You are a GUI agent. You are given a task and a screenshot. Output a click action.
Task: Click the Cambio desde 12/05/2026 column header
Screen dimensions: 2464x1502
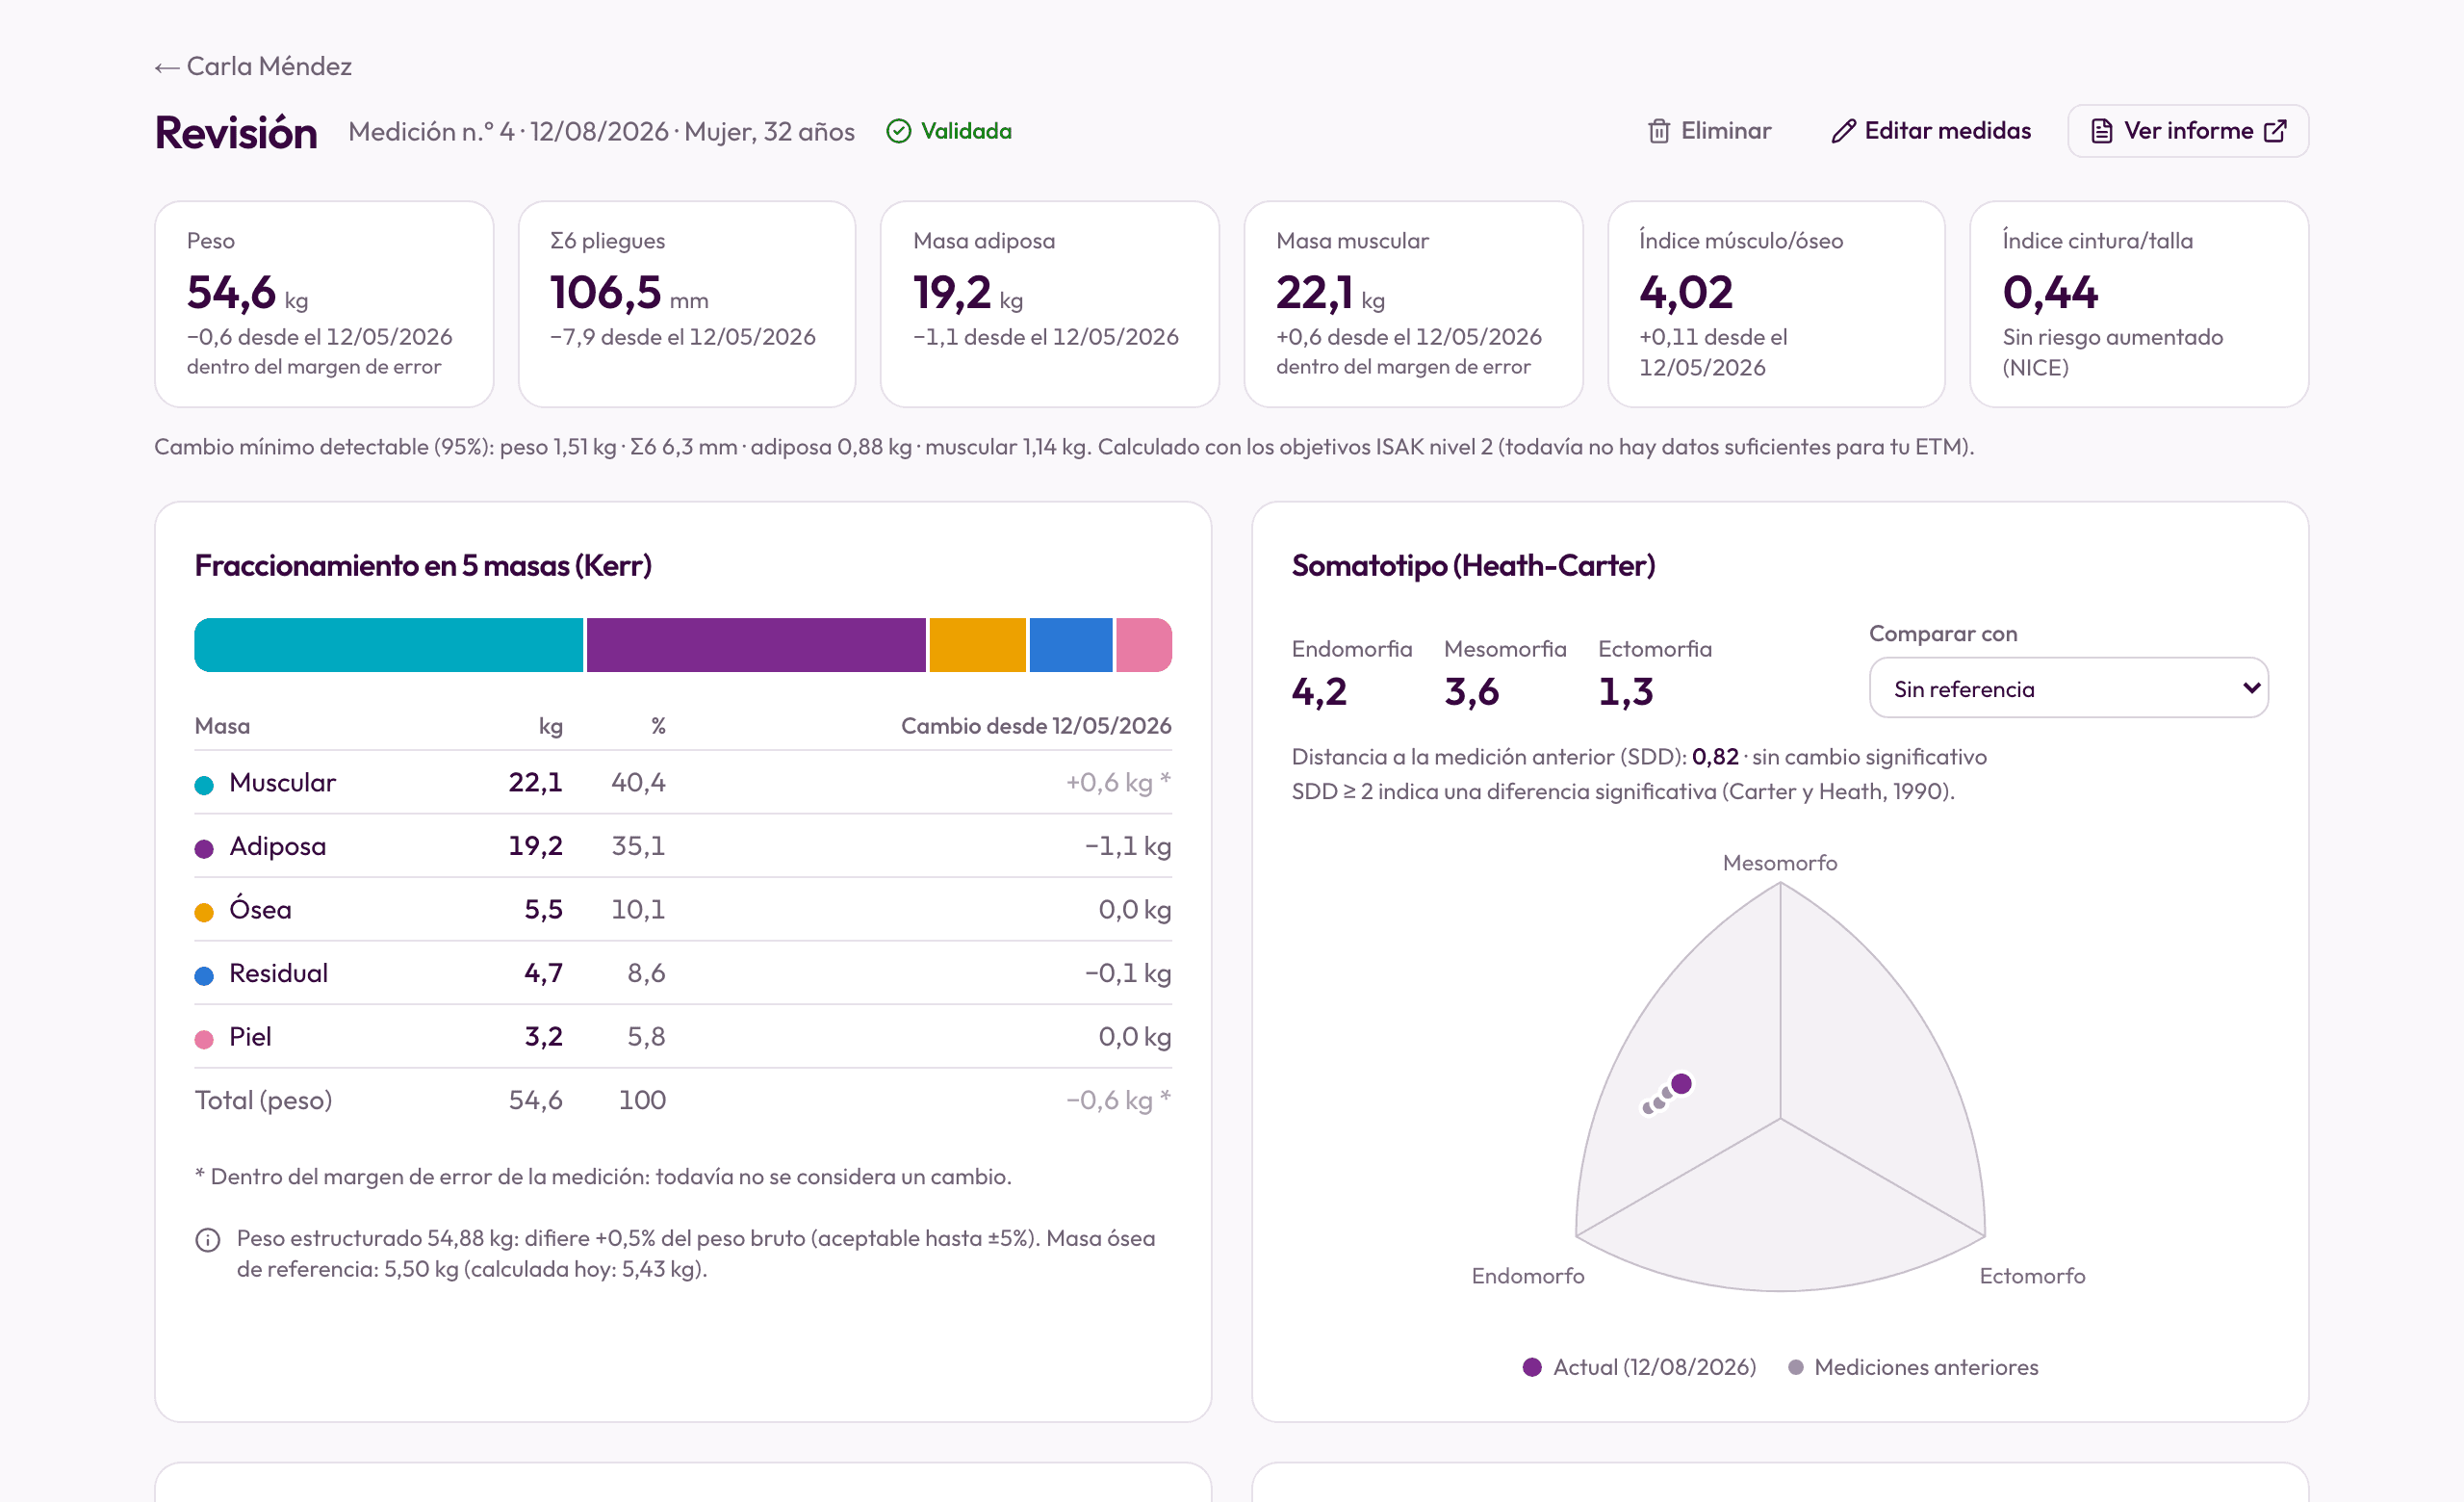1036,726
